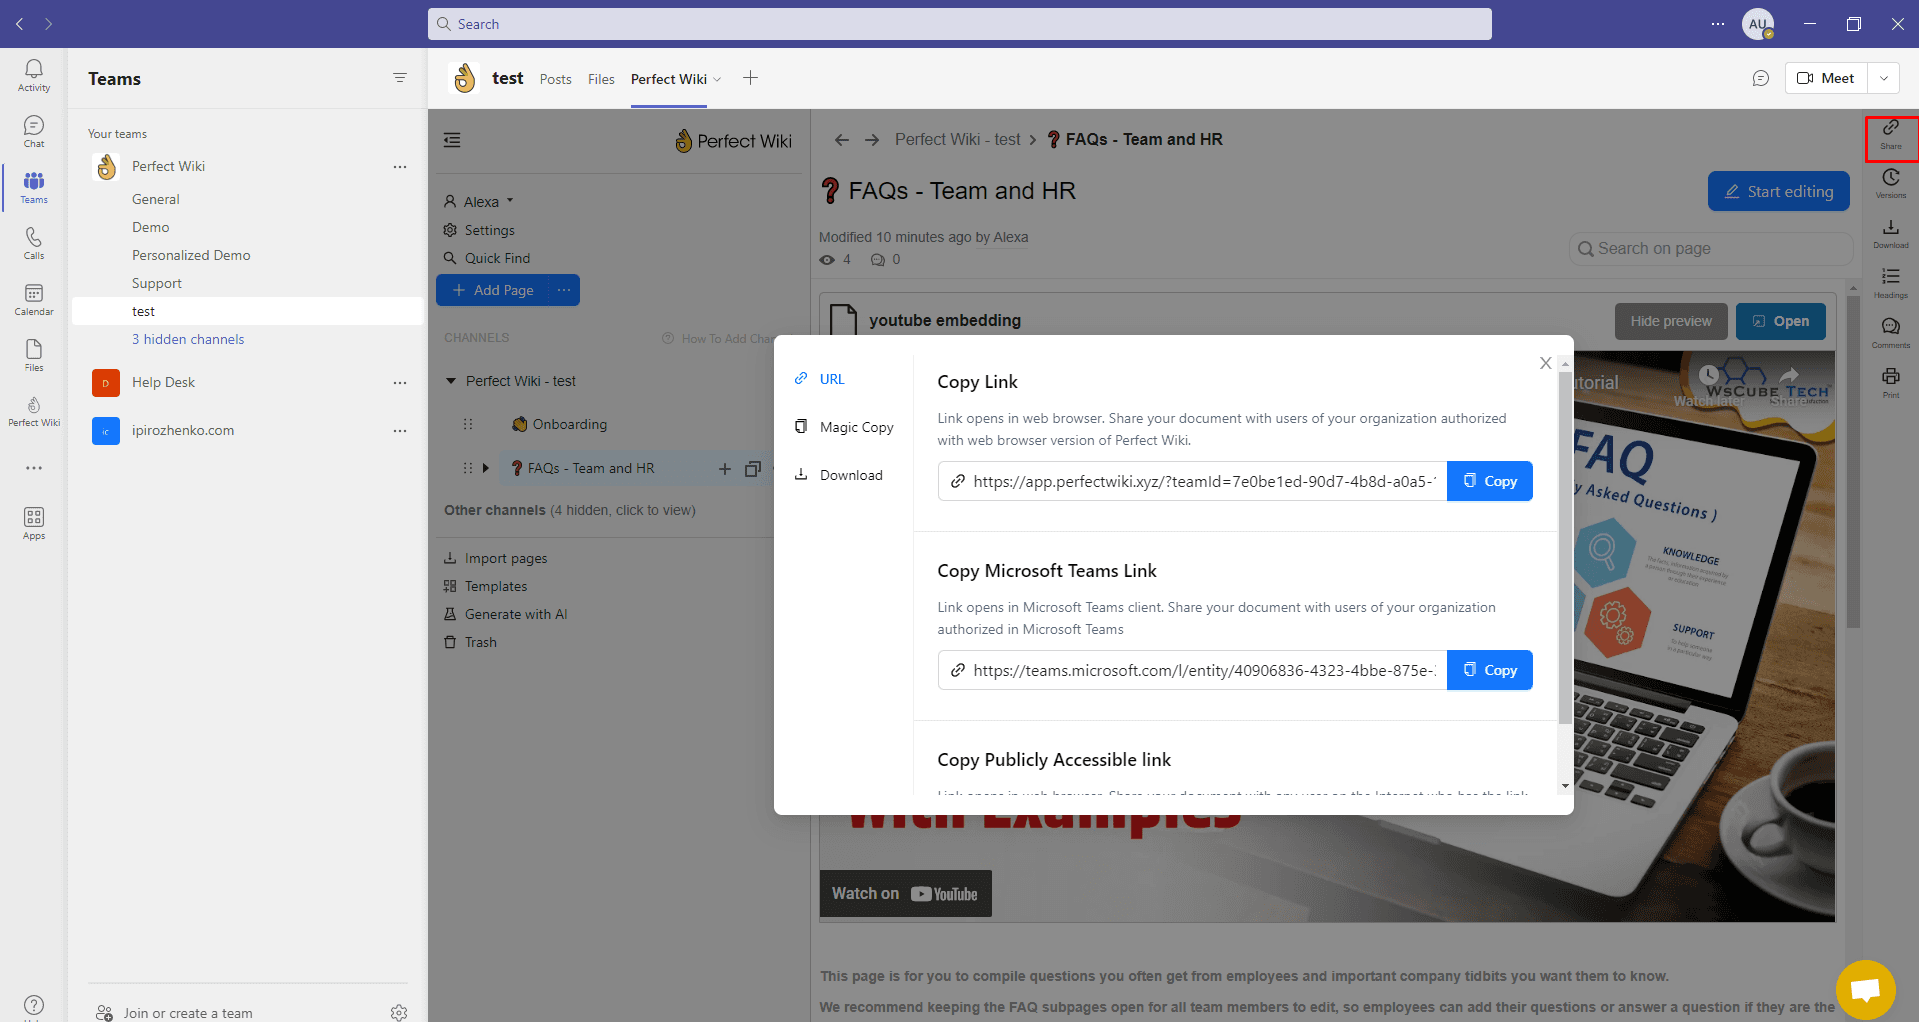Open Help Desk team more options
This screenshot has height=1022, width=1919.
400,383
